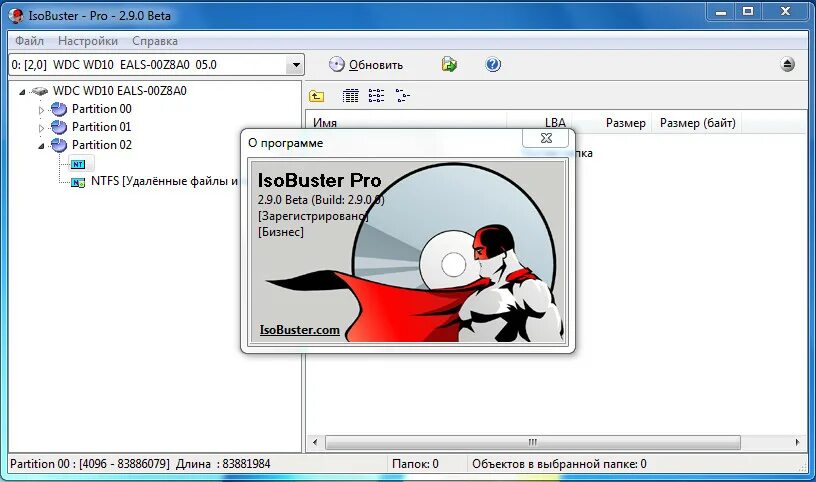Click the Partition 00 disk icon
Viewport: 816px width, 482px height.
(59, 109)
